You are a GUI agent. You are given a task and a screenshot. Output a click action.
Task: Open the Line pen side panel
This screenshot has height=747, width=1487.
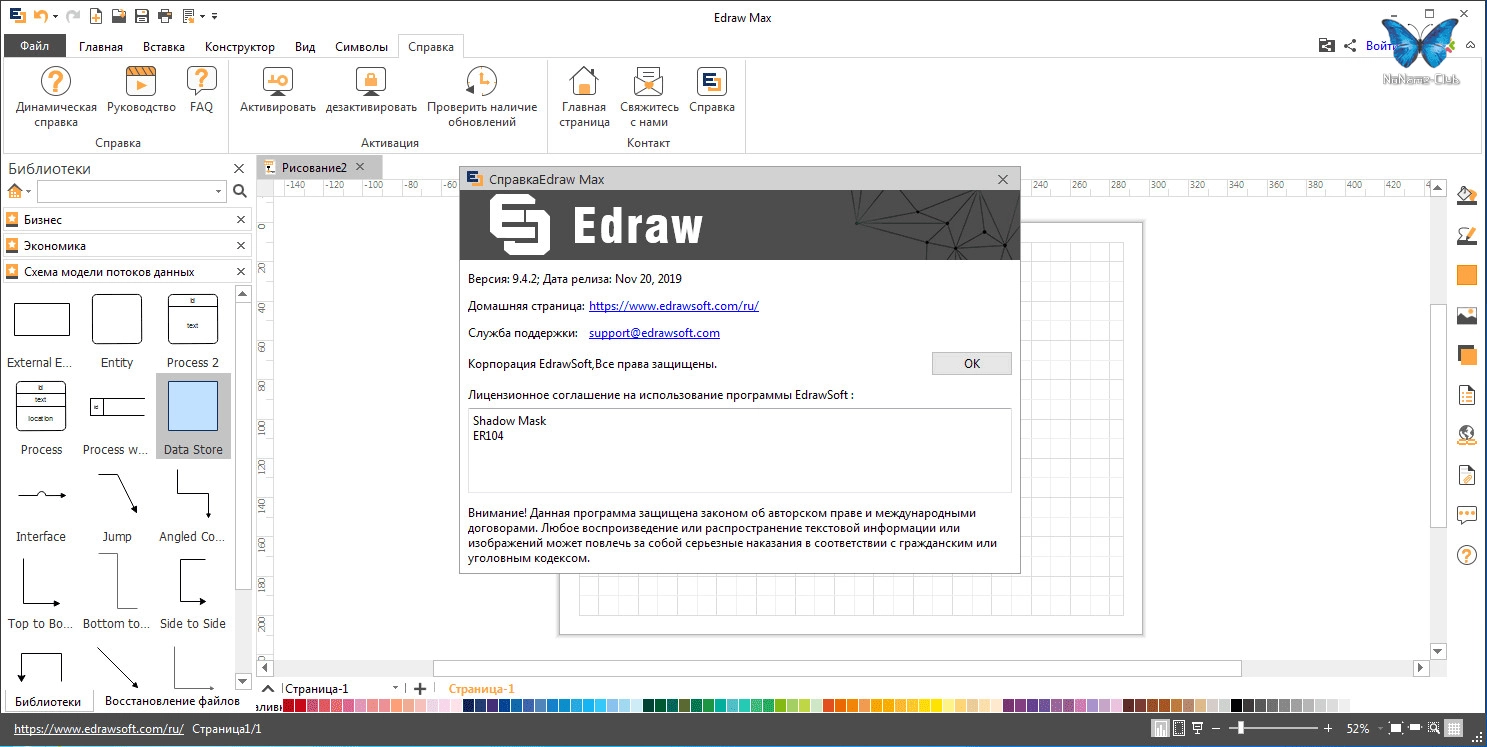1467,235
